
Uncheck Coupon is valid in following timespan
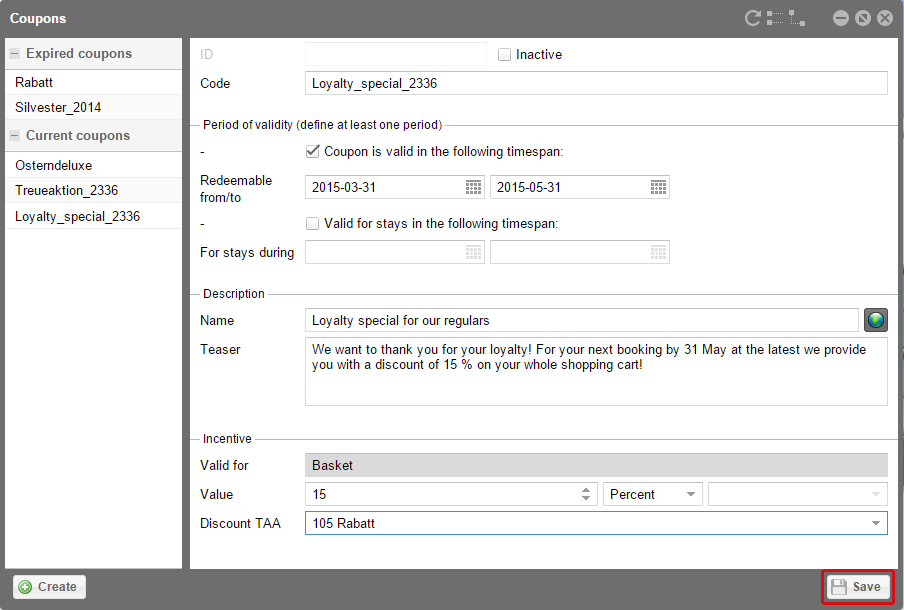[x=313, y=152]
